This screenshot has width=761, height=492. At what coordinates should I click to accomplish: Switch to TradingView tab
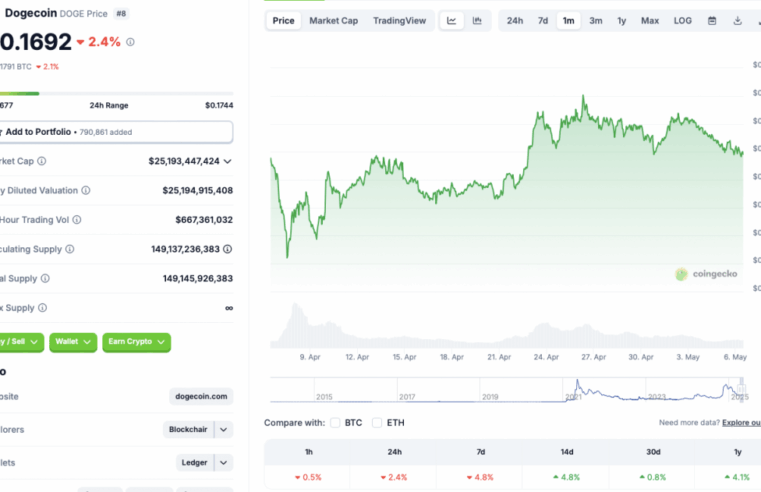(399, 20)
